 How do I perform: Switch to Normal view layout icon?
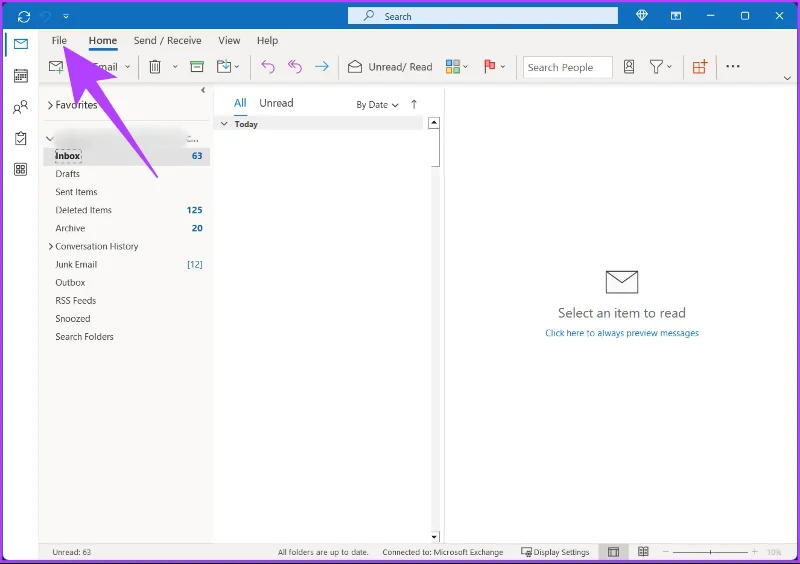(614, 552)
